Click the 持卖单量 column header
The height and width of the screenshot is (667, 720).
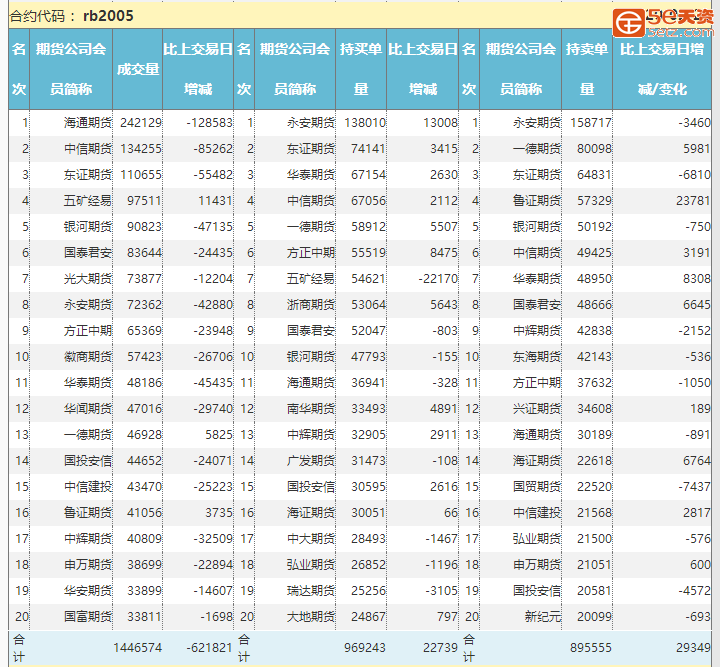pyautogui.click(x=587, y=69)
